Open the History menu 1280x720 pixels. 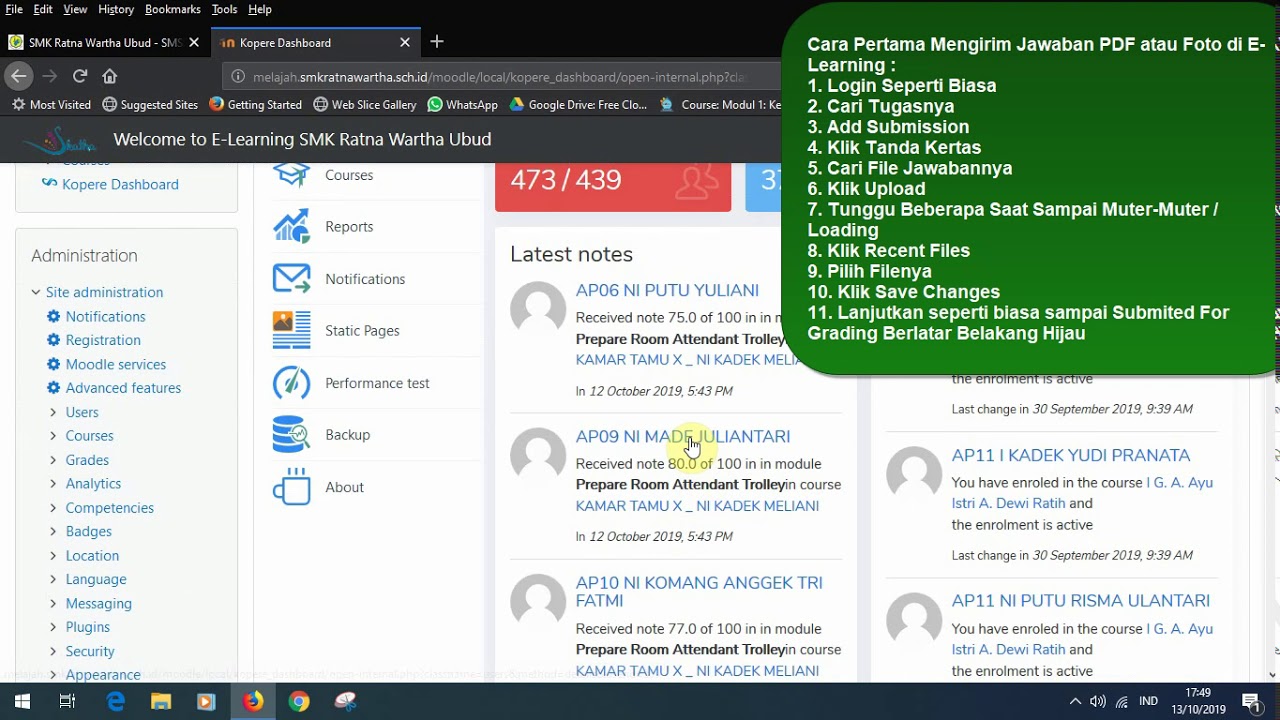[x=116, y=9]
